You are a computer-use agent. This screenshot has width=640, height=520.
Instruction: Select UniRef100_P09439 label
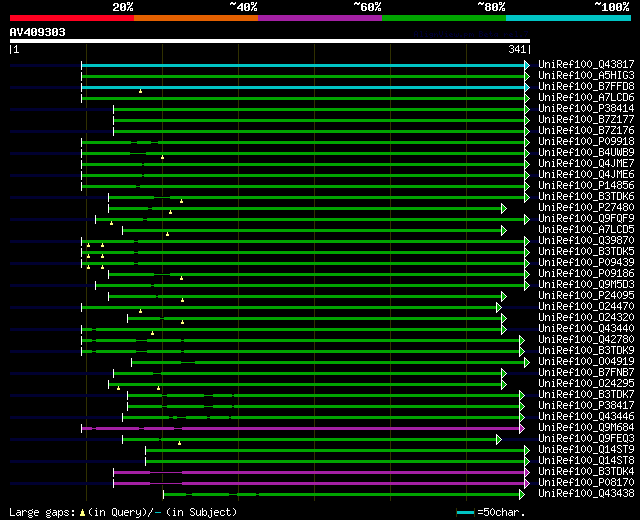[586, 263]
